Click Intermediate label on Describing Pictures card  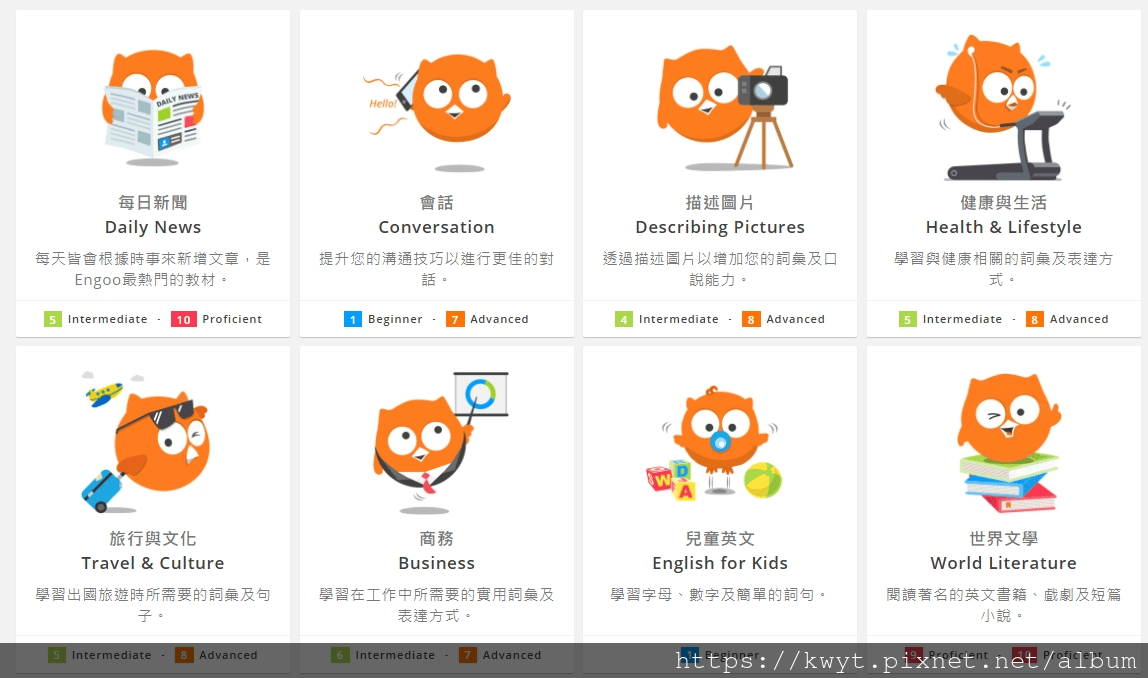pyautogui.click(x=679, y=319)
